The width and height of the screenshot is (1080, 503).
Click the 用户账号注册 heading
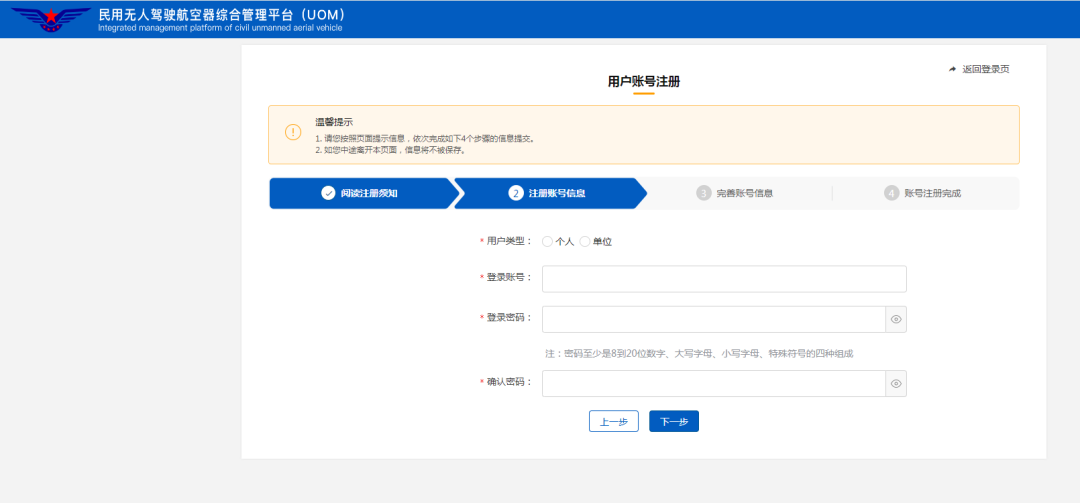(x=643, y=81)
